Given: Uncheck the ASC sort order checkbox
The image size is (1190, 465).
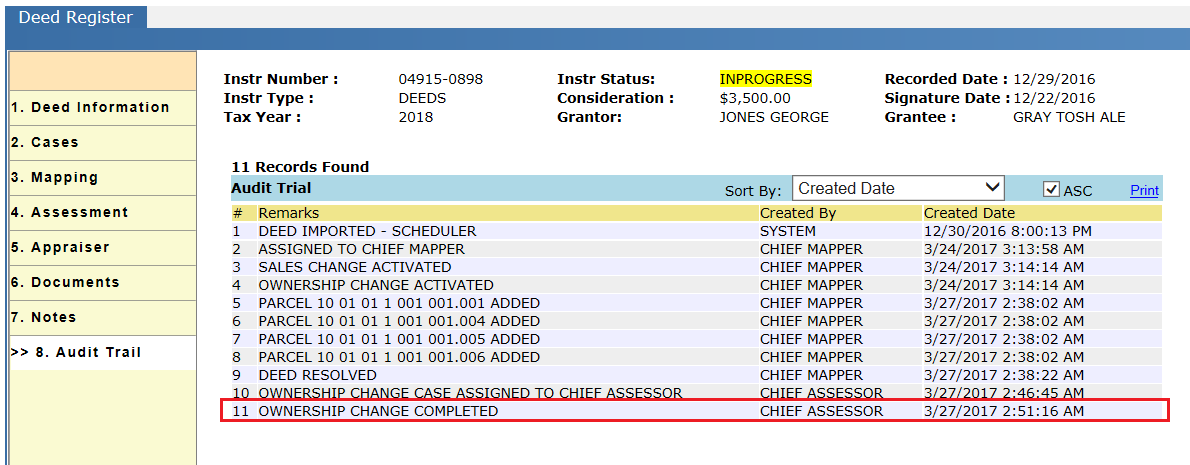Looking at the screenshot, I should (1051, 190).
